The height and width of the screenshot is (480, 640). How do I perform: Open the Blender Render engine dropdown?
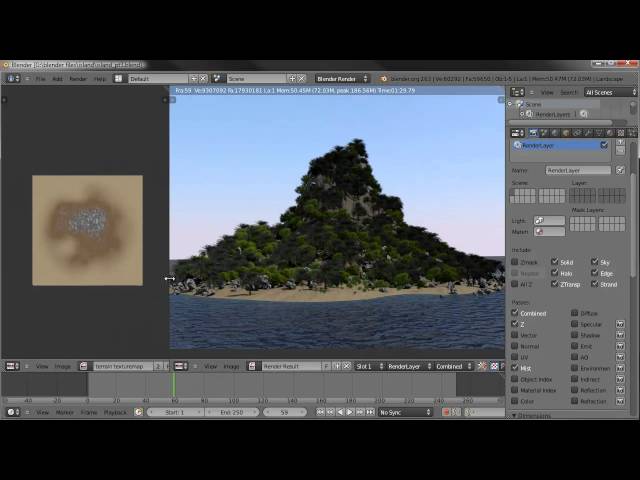pos(342,78)
